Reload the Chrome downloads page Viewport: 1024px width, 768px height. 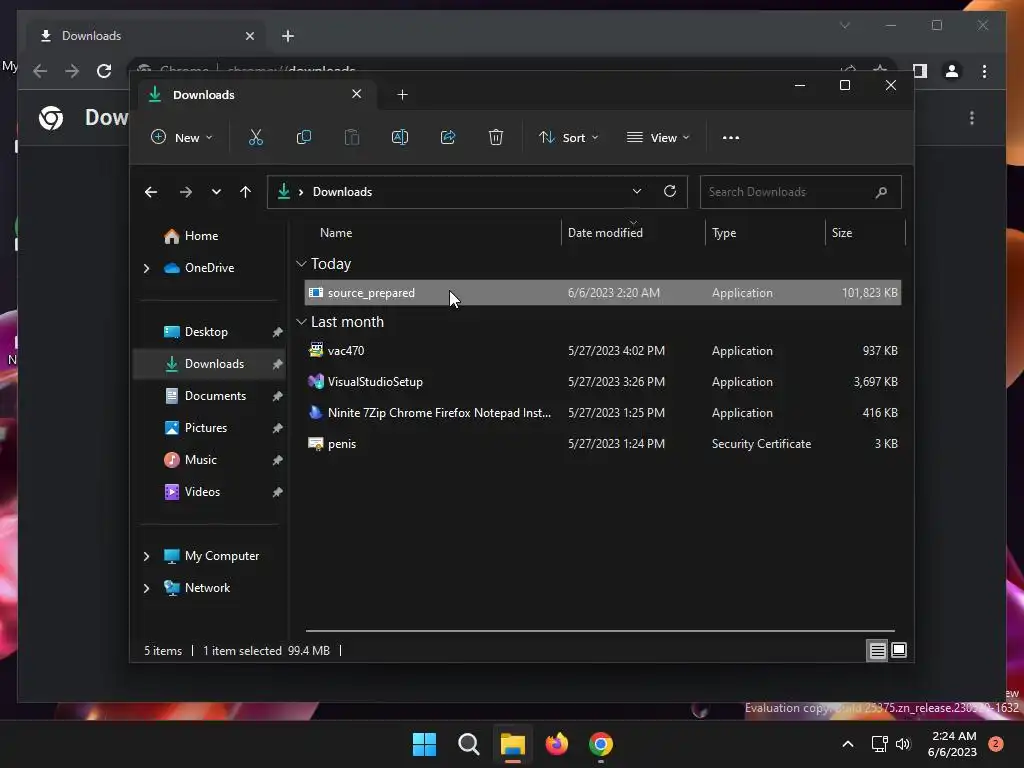(x=104, y=71)
